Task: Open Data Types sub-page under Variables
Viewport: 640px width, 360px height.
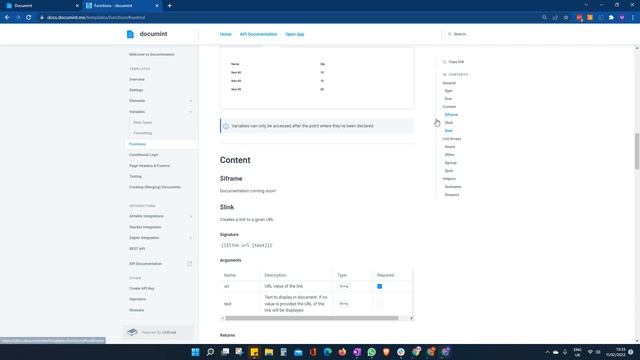Action: [142, 122]
